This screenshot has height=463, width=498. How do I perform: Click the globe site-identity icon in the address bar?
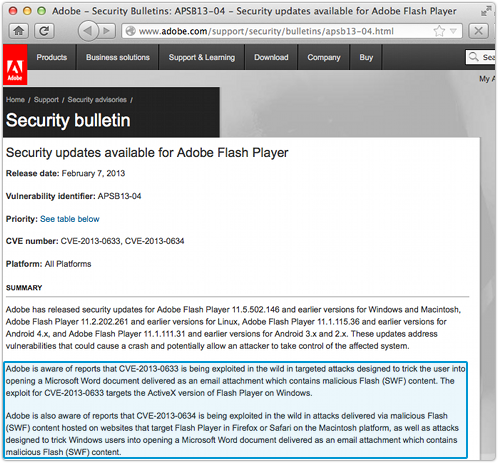130,31
